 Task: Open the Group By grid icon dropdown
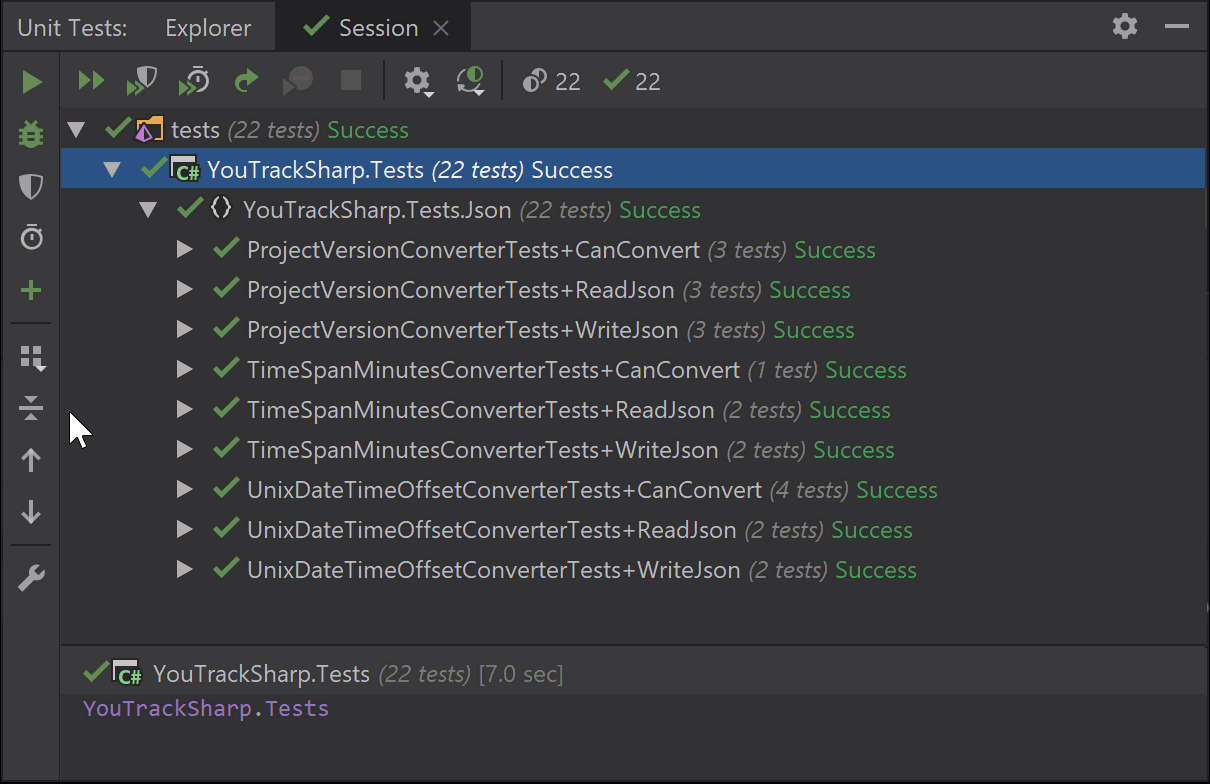tap(32, 358)
